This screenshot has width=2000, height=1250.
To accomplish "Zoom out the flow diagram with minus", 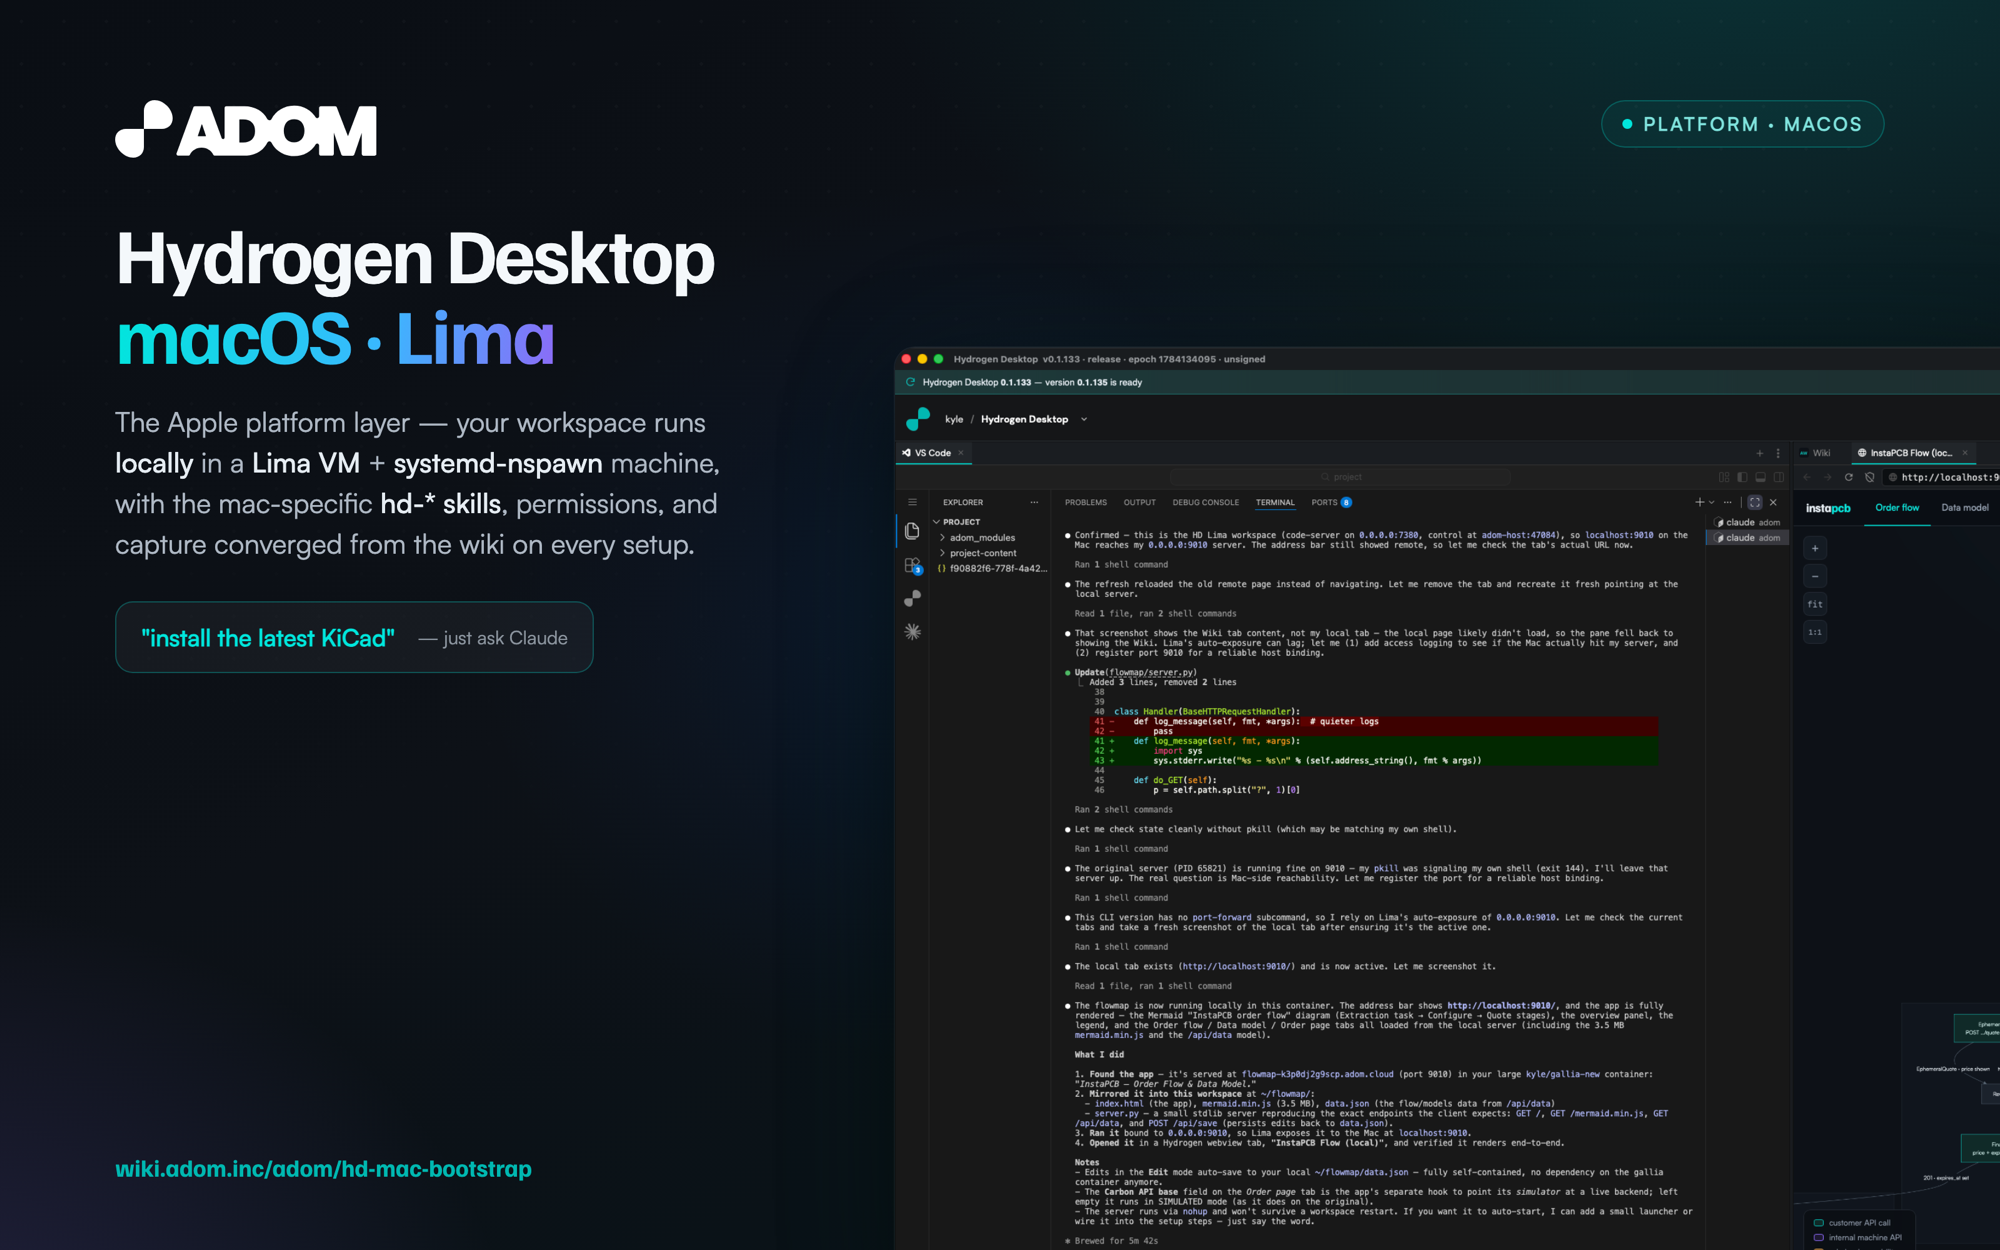I will [x=1815, y=576].
